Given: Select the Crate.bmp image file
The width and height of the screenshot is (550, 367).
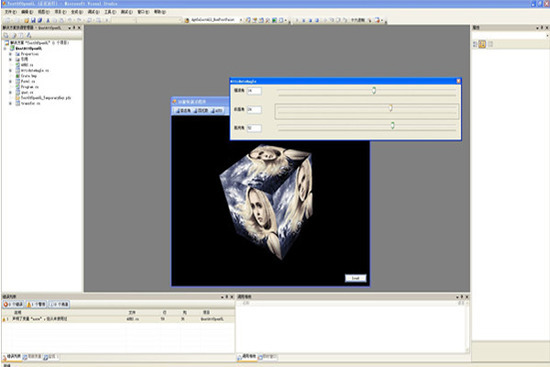Looking at the screenshot, I should coord(28,76).
